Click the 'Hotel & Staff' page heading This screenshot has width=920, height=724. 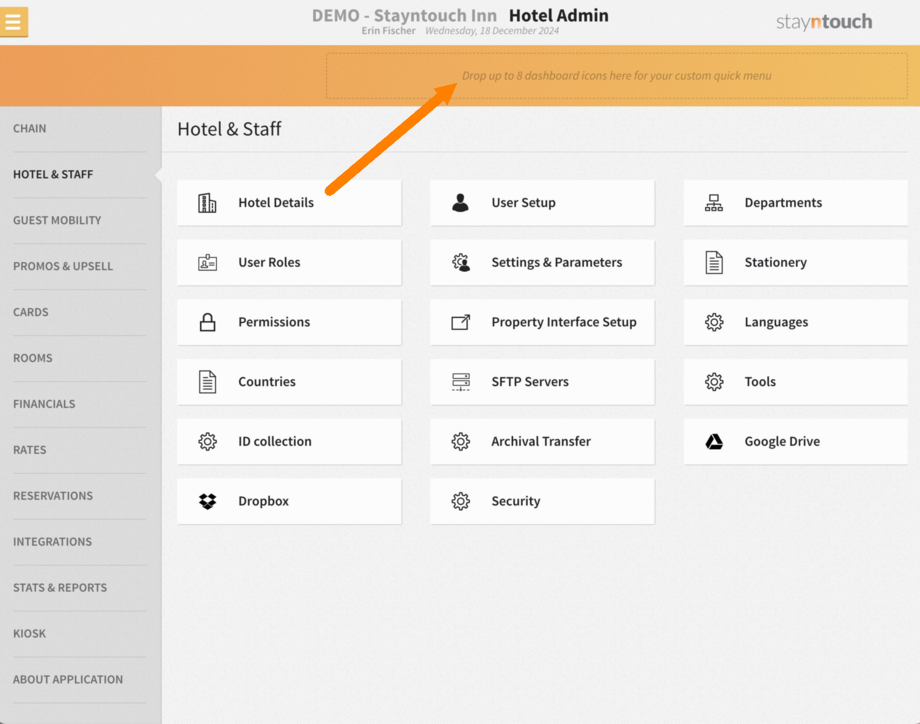229,129
